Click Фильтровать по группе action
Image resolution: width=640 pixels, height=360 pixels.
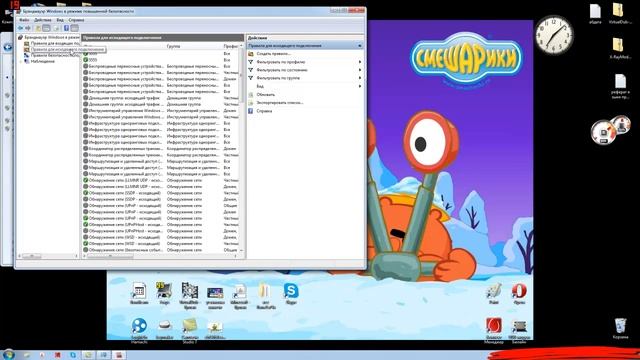(278, 78)
